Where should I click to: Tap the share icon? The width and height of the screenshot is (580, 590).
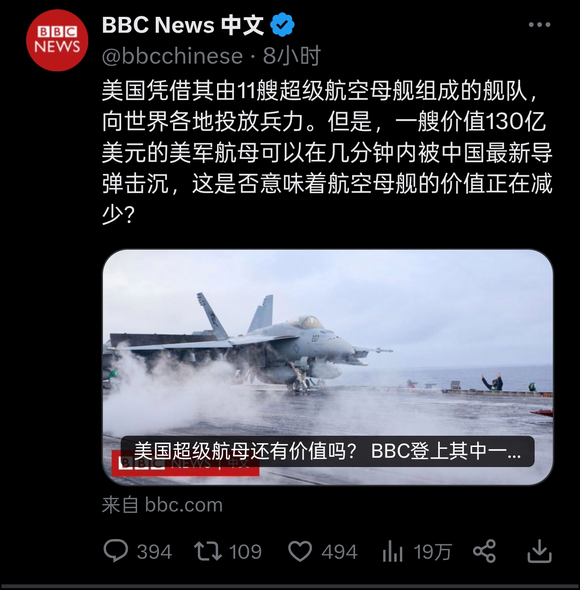coord(484,551)
